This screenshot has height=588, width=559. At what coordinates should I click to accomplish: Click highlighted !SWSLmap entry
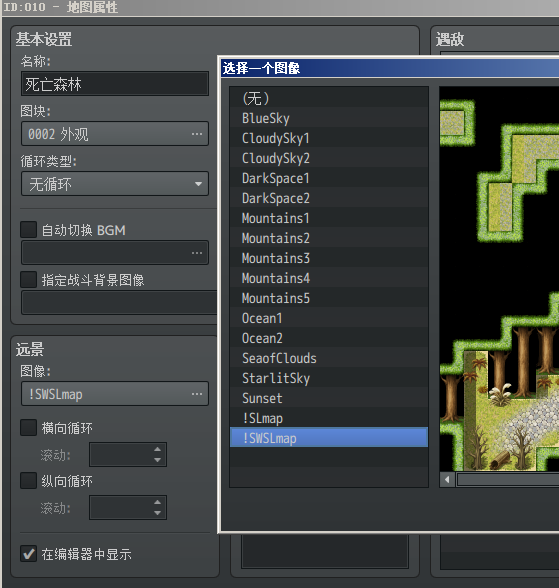point(329,437)
